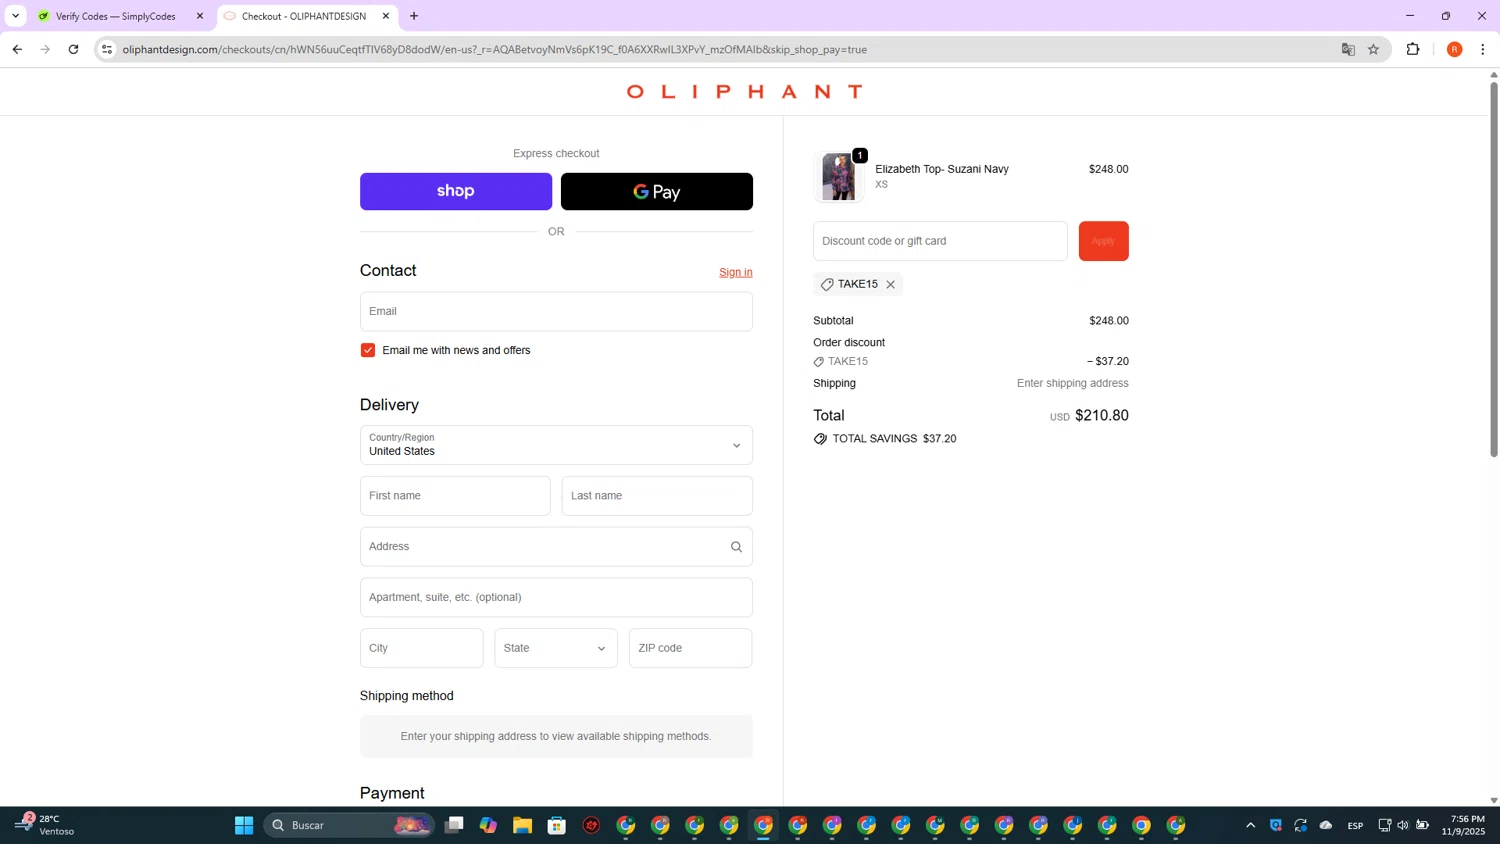Click the Sign in link
The image size is (1500, 844).
point(736,272)
